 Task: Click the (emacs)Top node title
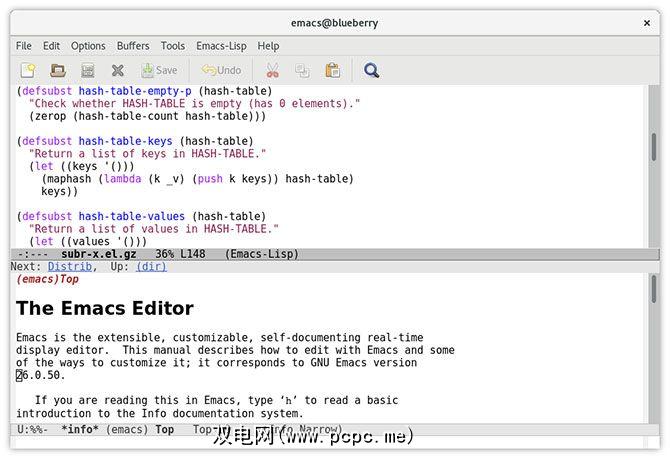(x=47, y=279)
